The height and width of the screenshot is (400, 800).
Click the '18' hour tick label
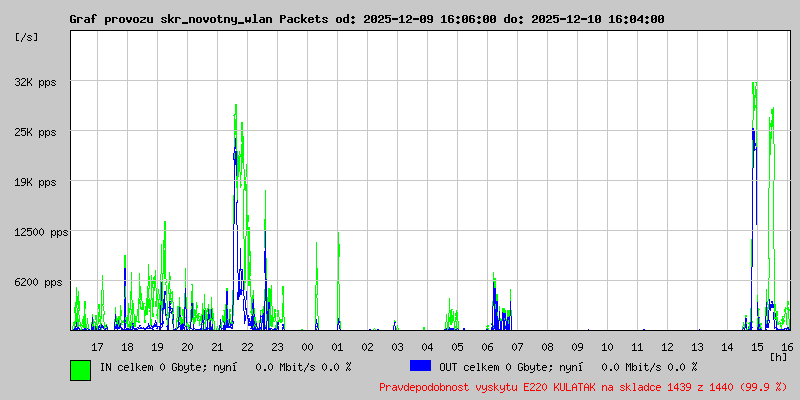[x=127, y=347]
